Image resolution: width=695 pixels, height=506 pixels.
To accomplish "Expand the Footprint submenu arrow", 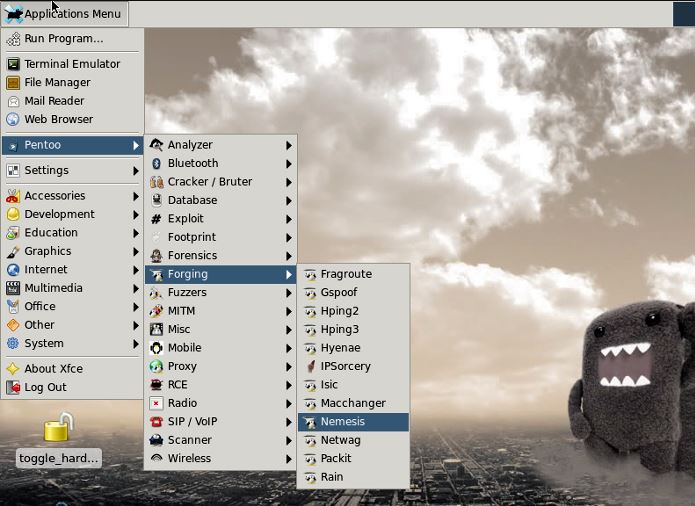I will click(289, 238).
